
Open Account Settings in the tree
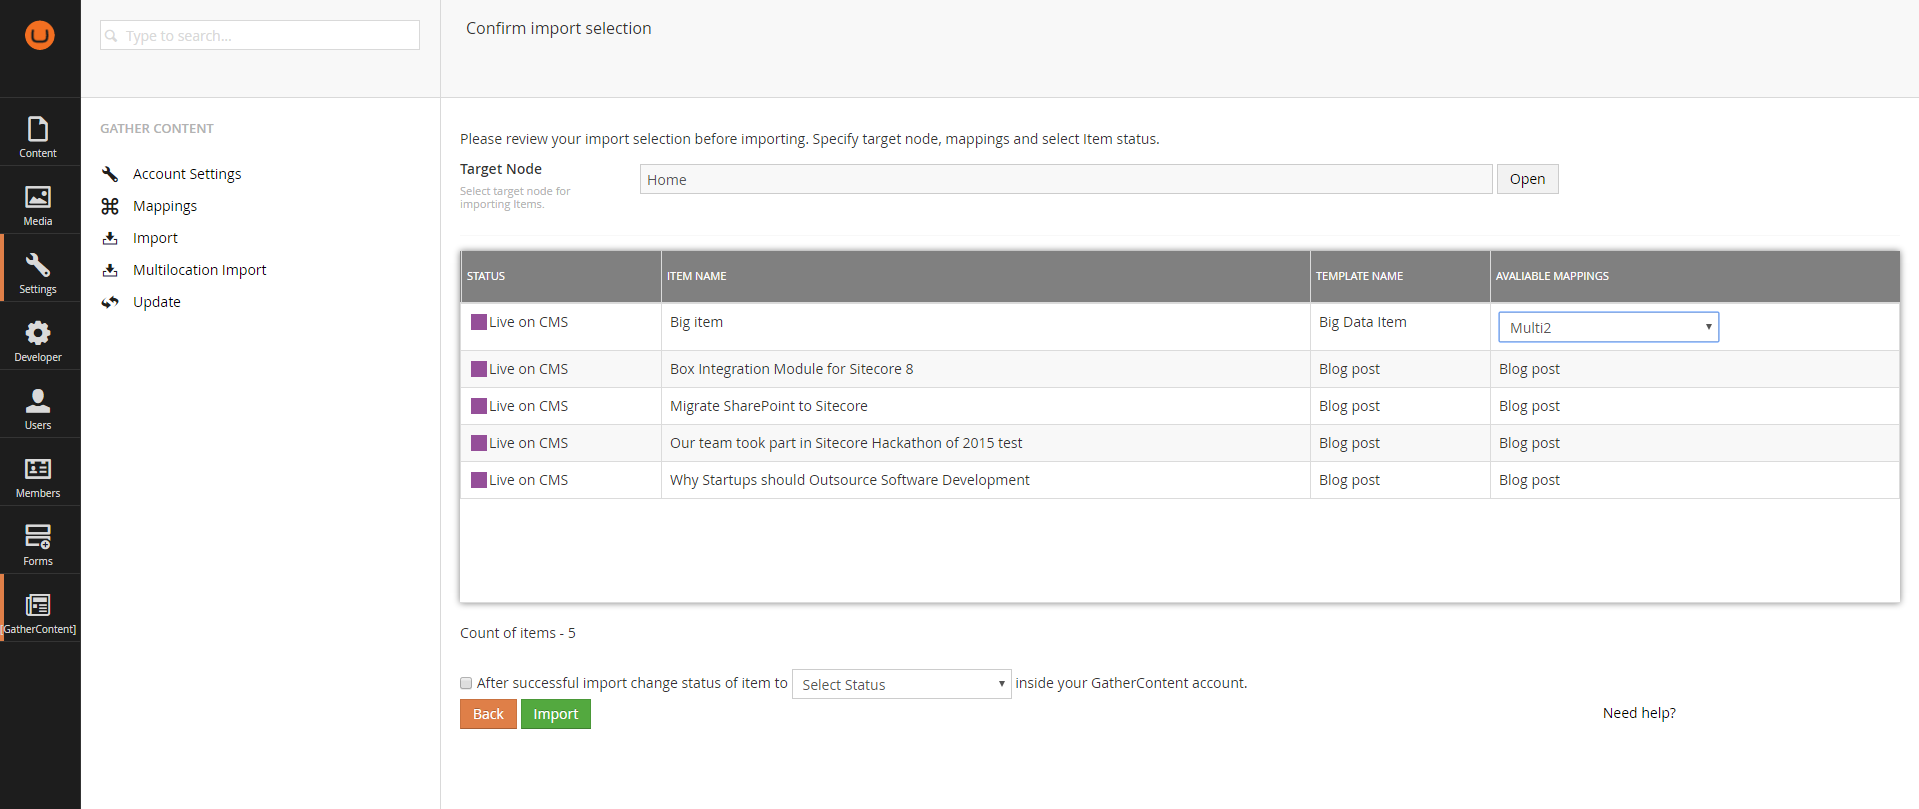(187, 174)
